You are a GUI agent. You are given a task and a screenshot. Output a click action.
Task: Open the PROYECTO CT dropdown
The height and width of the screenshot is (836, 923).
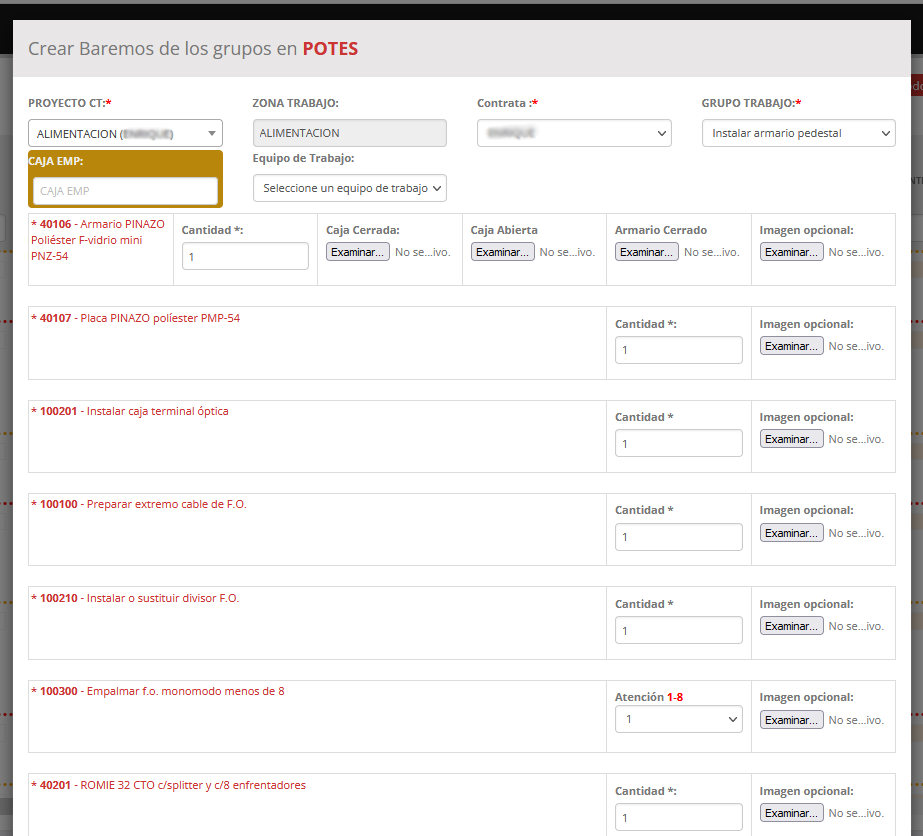pos(125,133)
